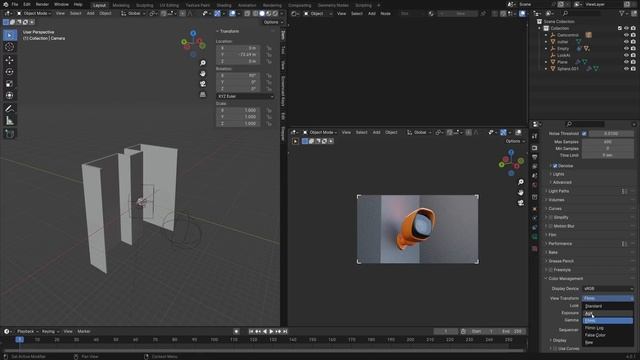The width and height of the screenshot is (640, 360).
Task: Click Max Samples value field
Action: 608,142
